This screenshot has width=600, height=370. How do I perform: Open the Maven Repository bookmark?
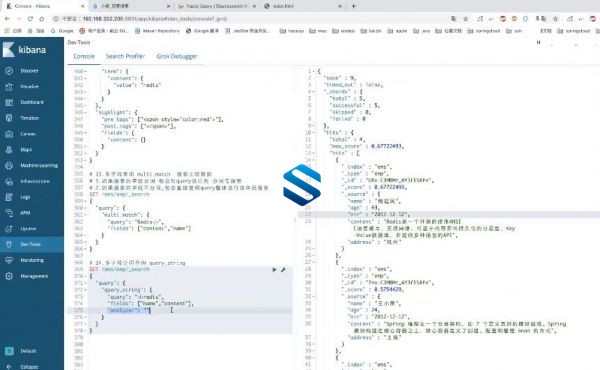[157, 31]
